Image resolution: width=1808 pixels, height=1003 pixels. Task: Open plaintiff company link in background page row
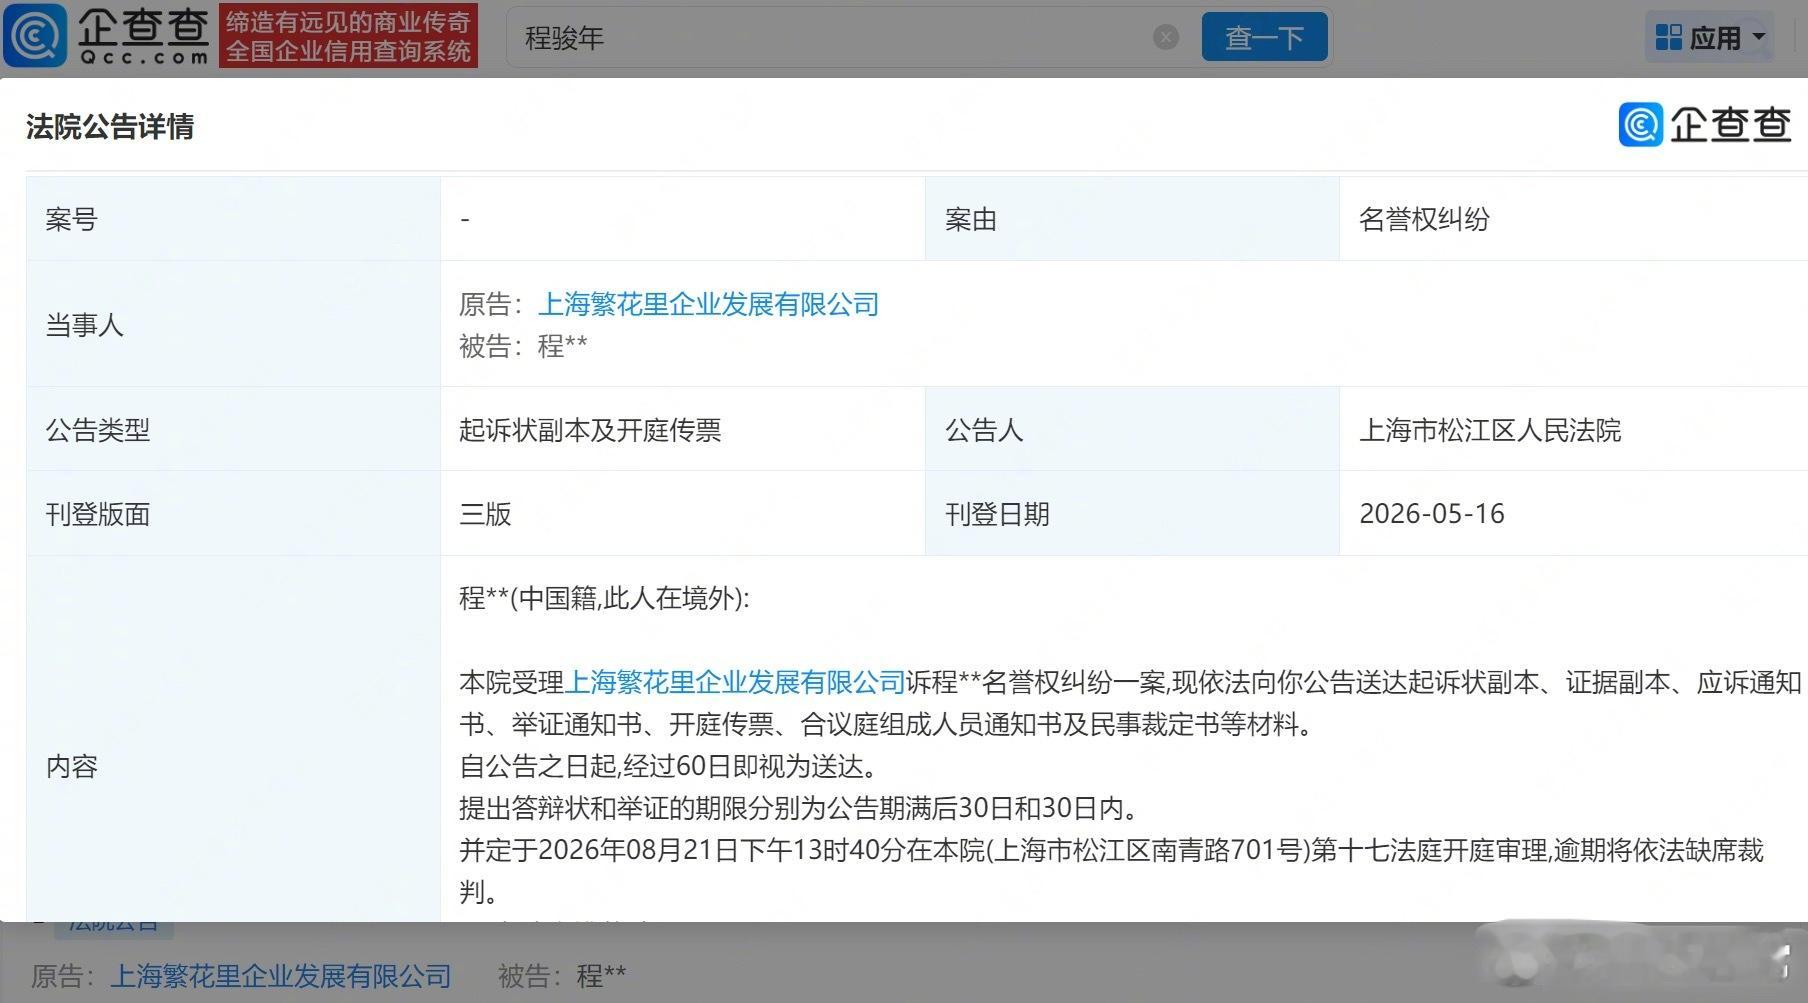coord(281,976)
